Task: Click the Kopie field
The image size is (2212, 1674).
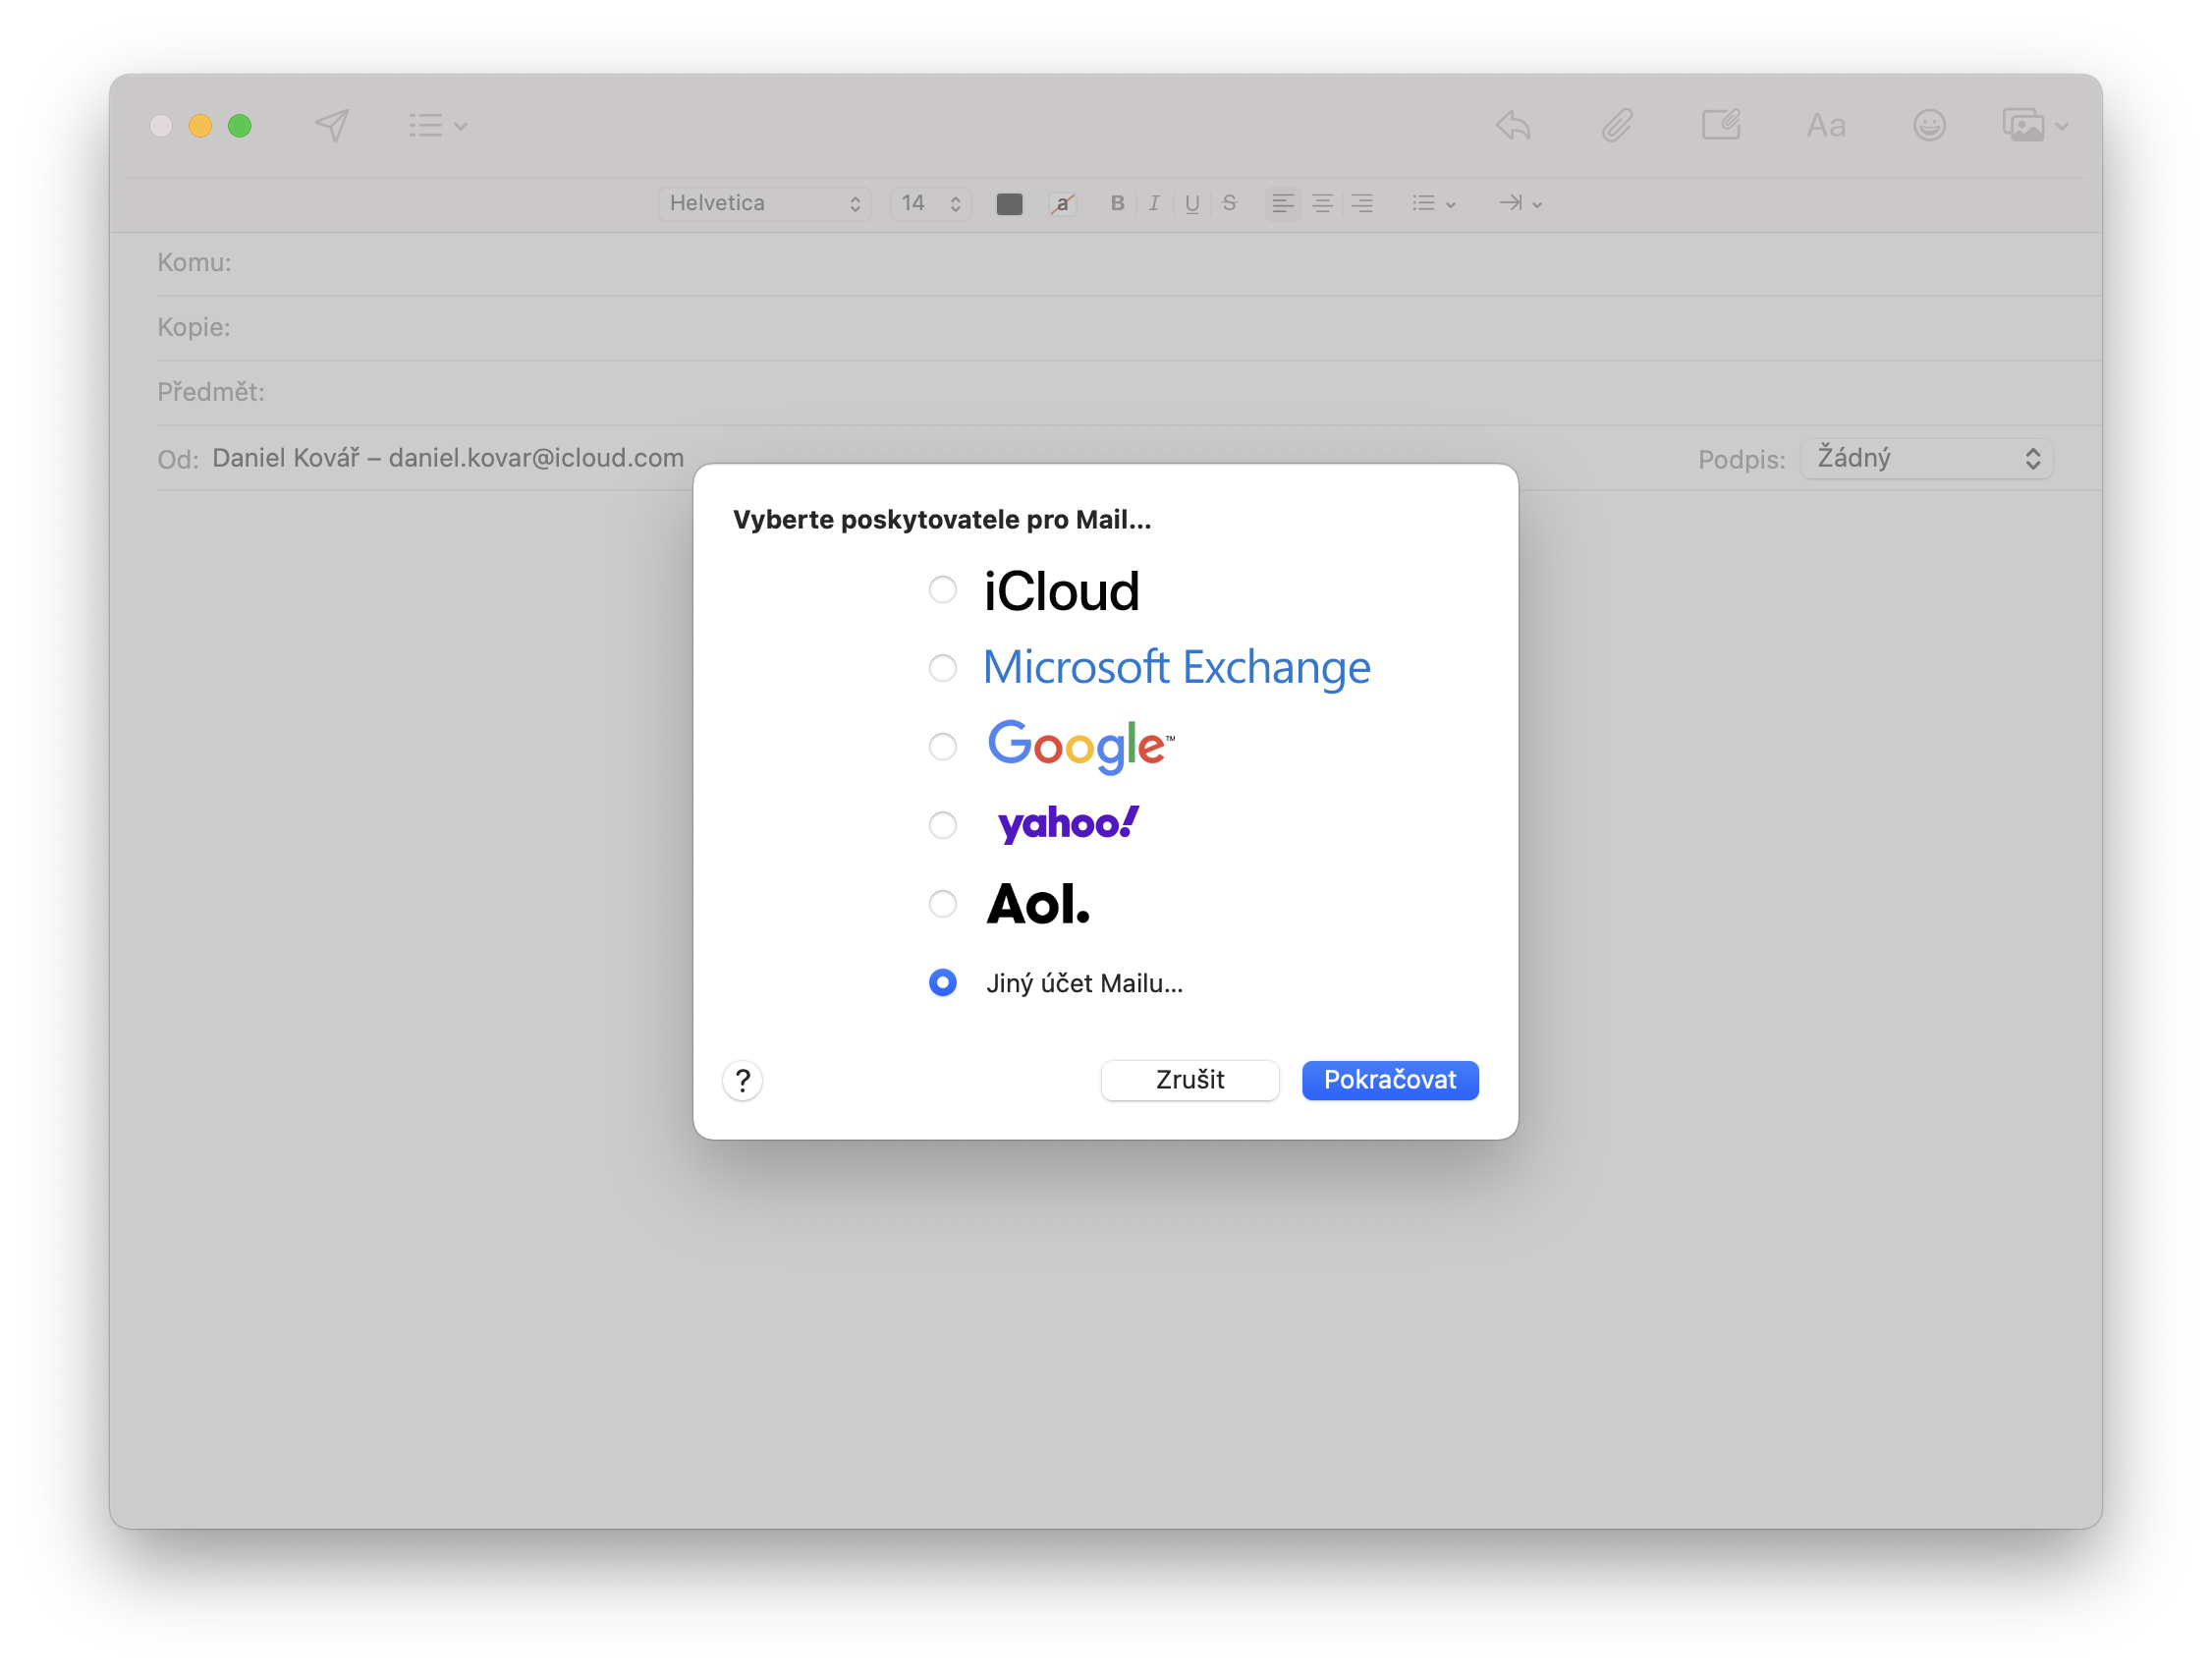Action: 1129,328
